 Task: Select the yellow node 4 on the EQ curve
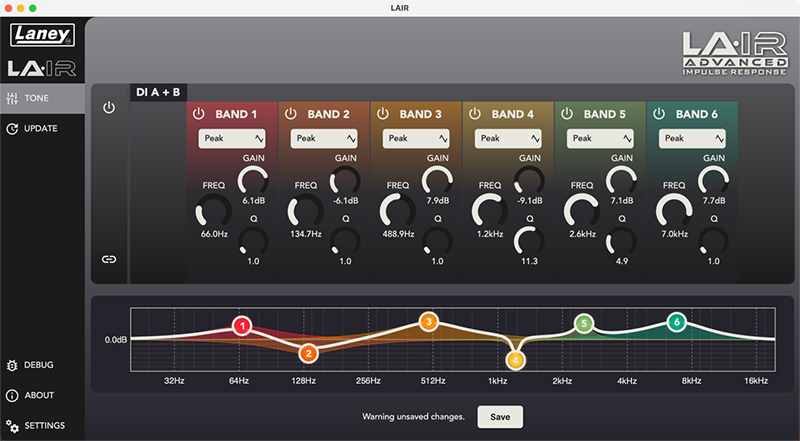[x=516, y=359]
